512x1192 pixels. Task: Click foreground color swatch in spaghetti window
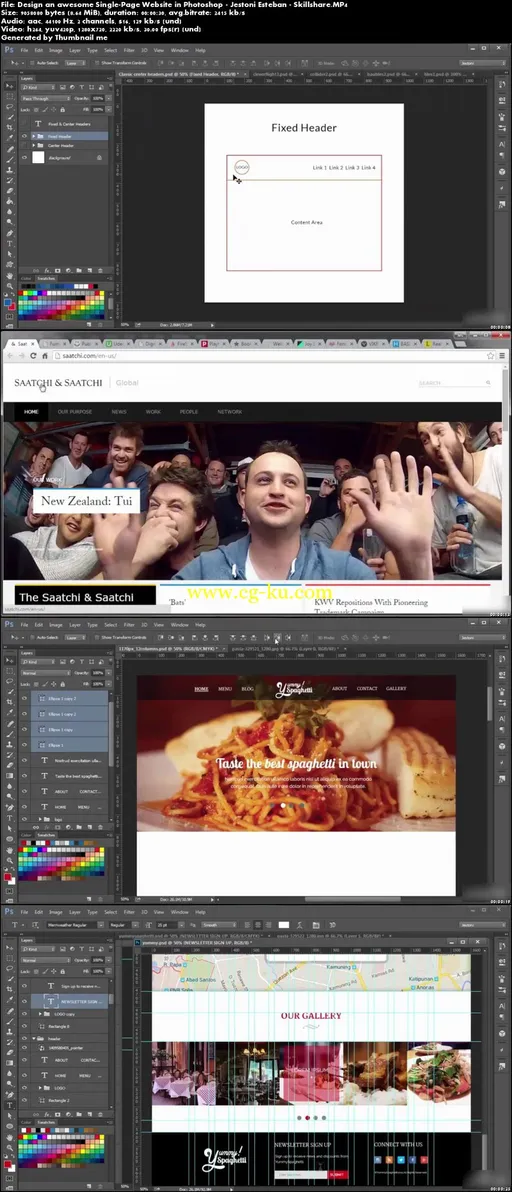click(8, 877)
